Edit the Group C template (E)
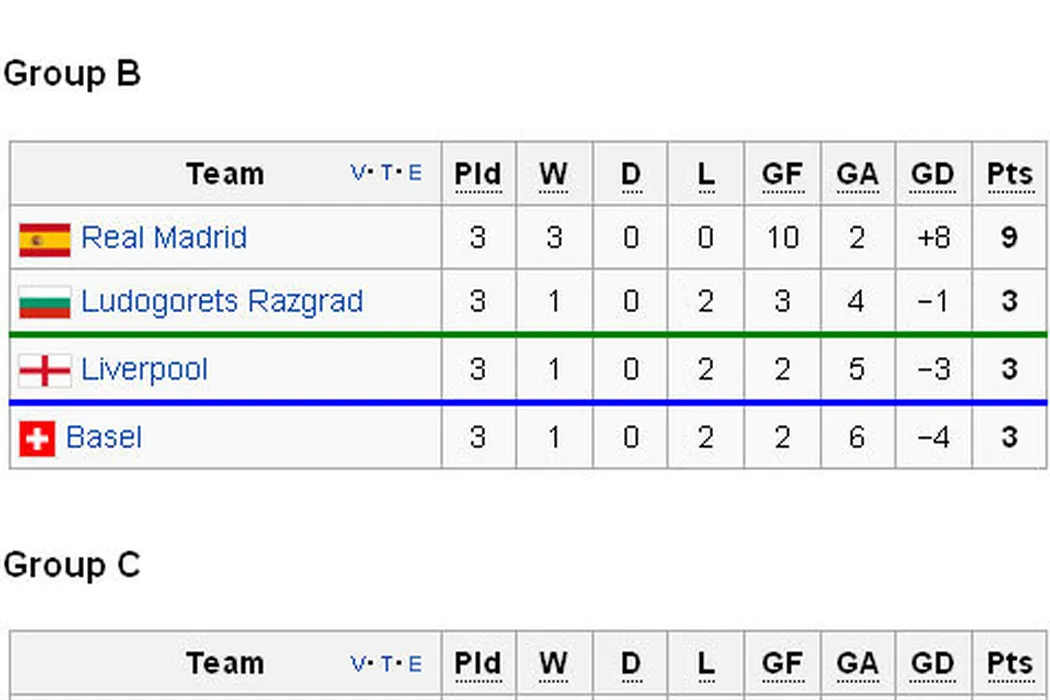This screenshot has height=700, width=1050. point(414,664)
